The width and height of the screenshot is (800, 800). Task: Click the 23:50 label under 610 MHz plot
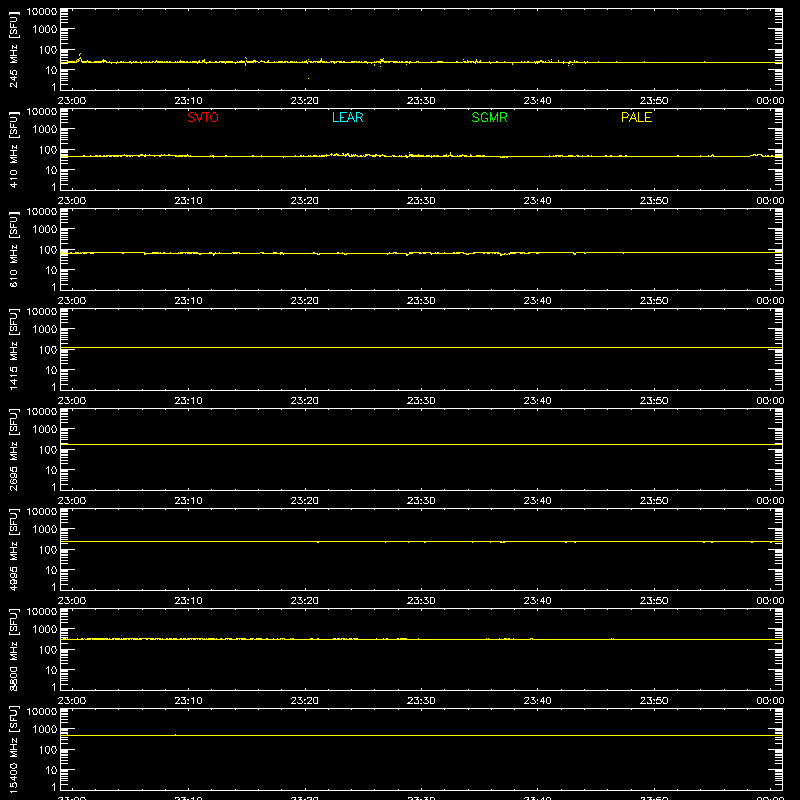pos(654,301)
